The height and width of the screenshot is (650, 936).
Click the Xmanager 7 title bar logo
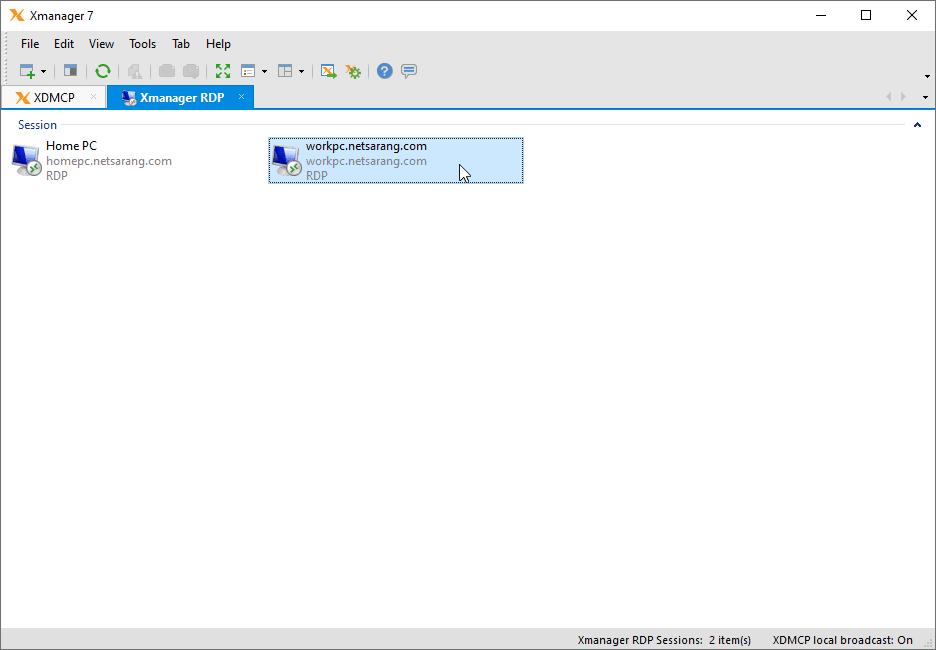[x=17, y=16]
